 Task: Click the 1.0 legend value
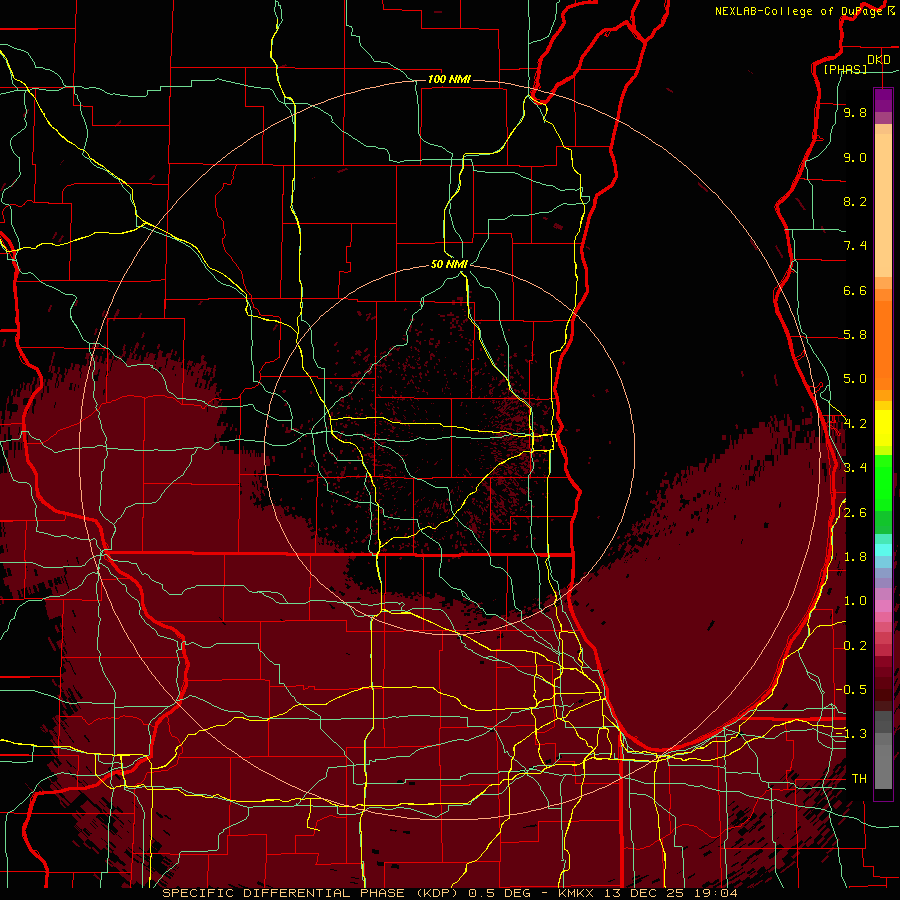[855, 601]
